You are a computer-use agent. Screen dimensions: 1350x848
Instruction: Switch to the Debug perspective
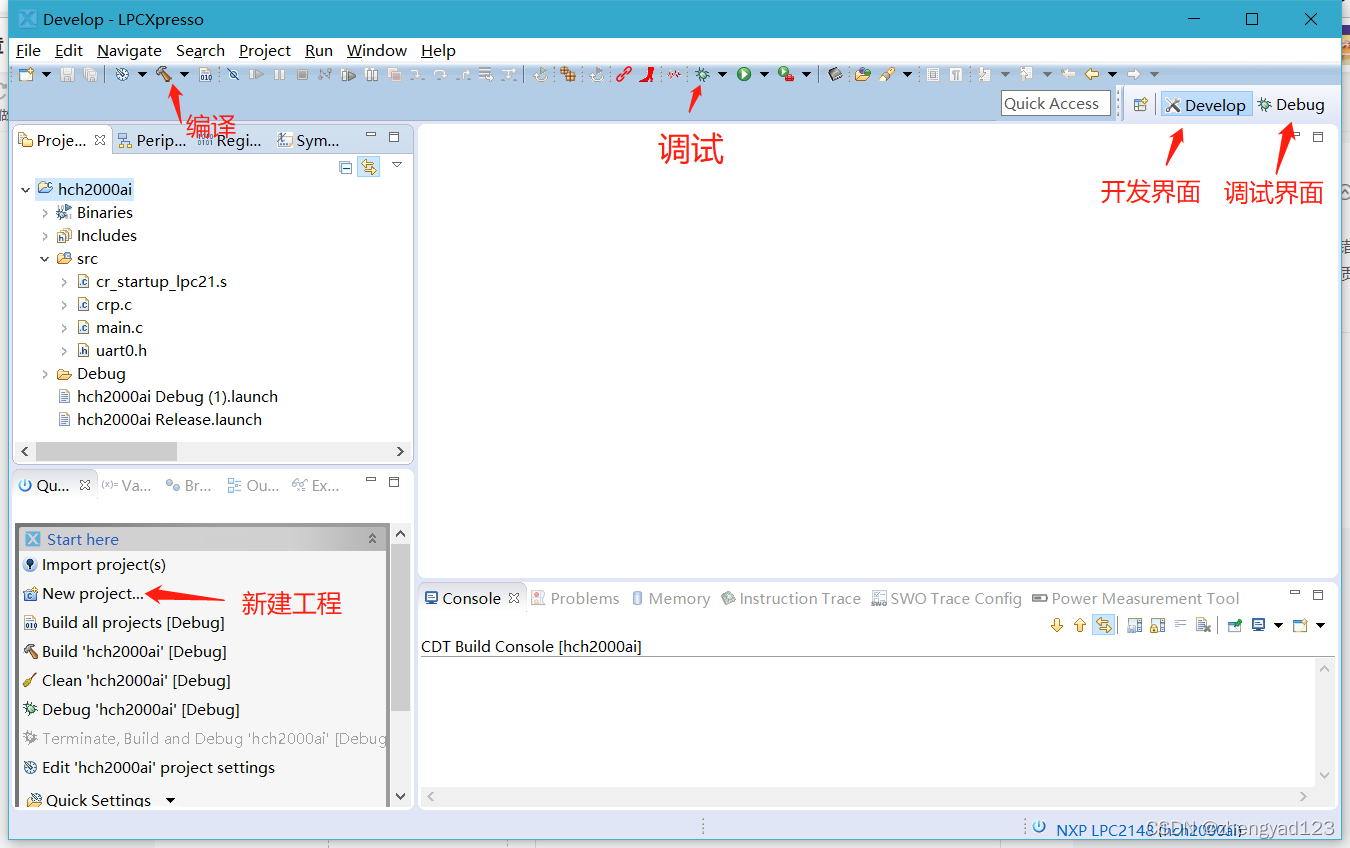click(1291, 105)
